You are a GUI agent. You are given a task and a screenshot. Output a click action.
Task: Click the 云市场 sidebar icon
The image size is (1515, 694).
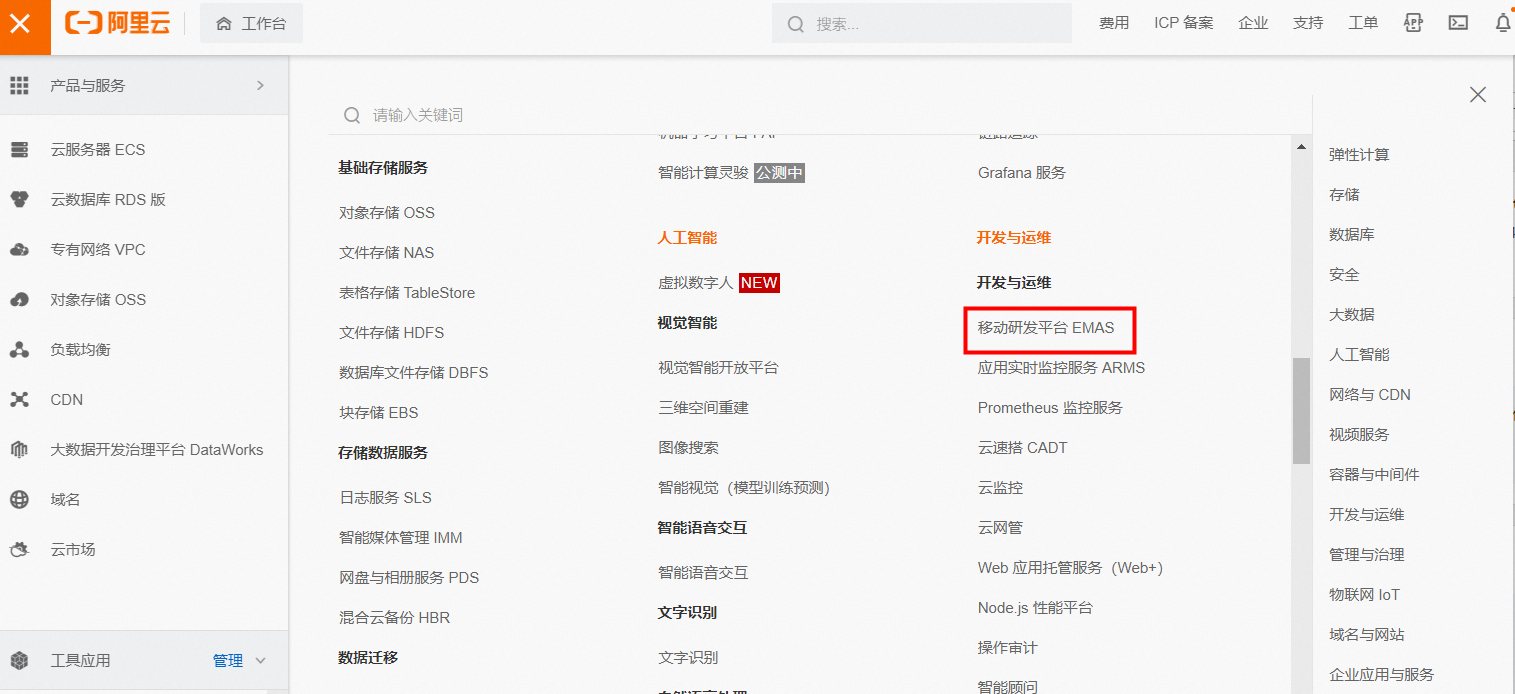[x=19, y=550]
